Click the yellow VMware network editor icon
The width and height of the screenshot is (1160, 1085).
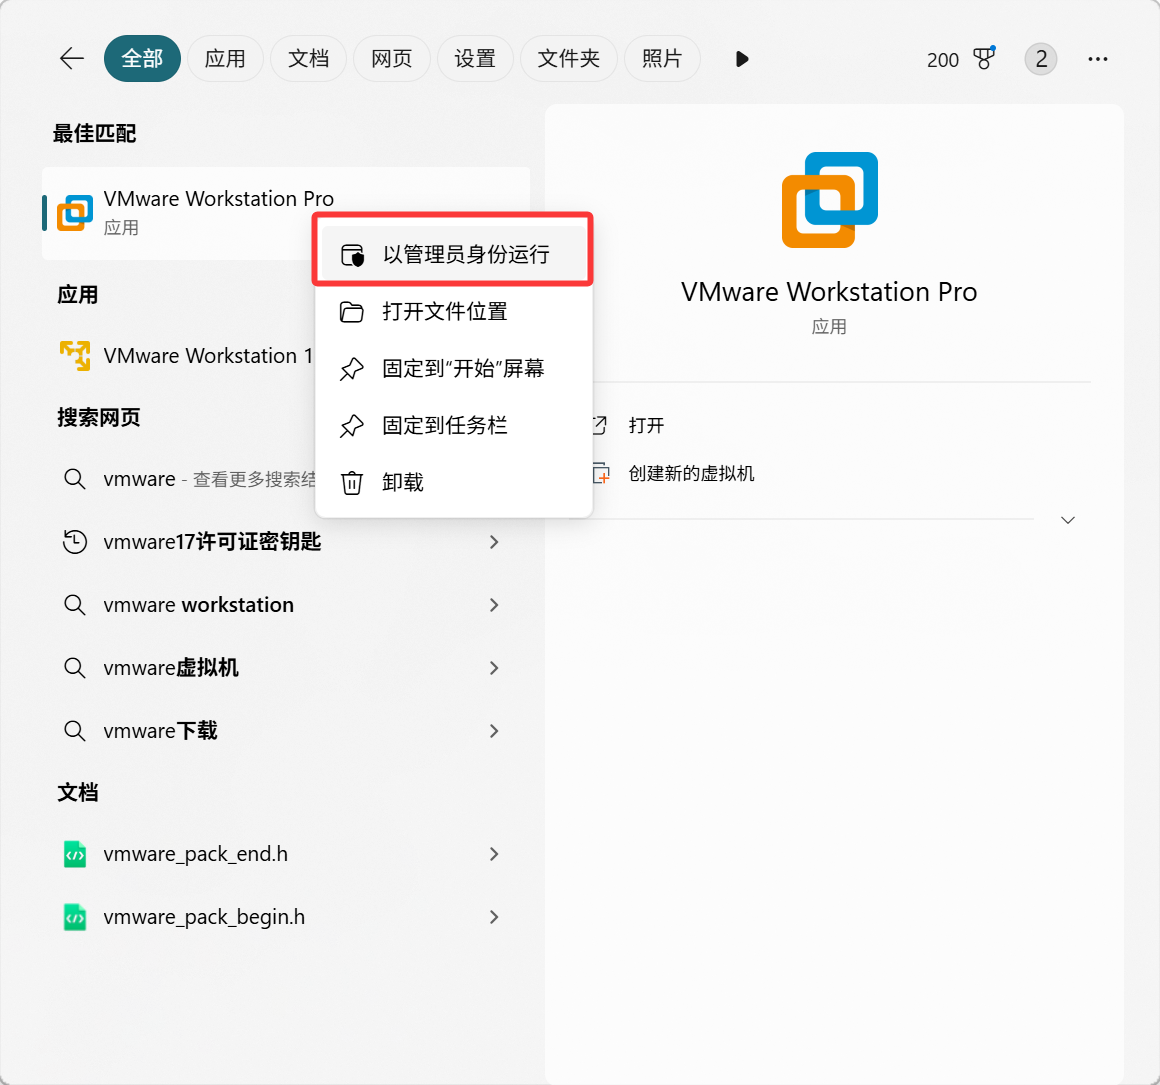75,356
